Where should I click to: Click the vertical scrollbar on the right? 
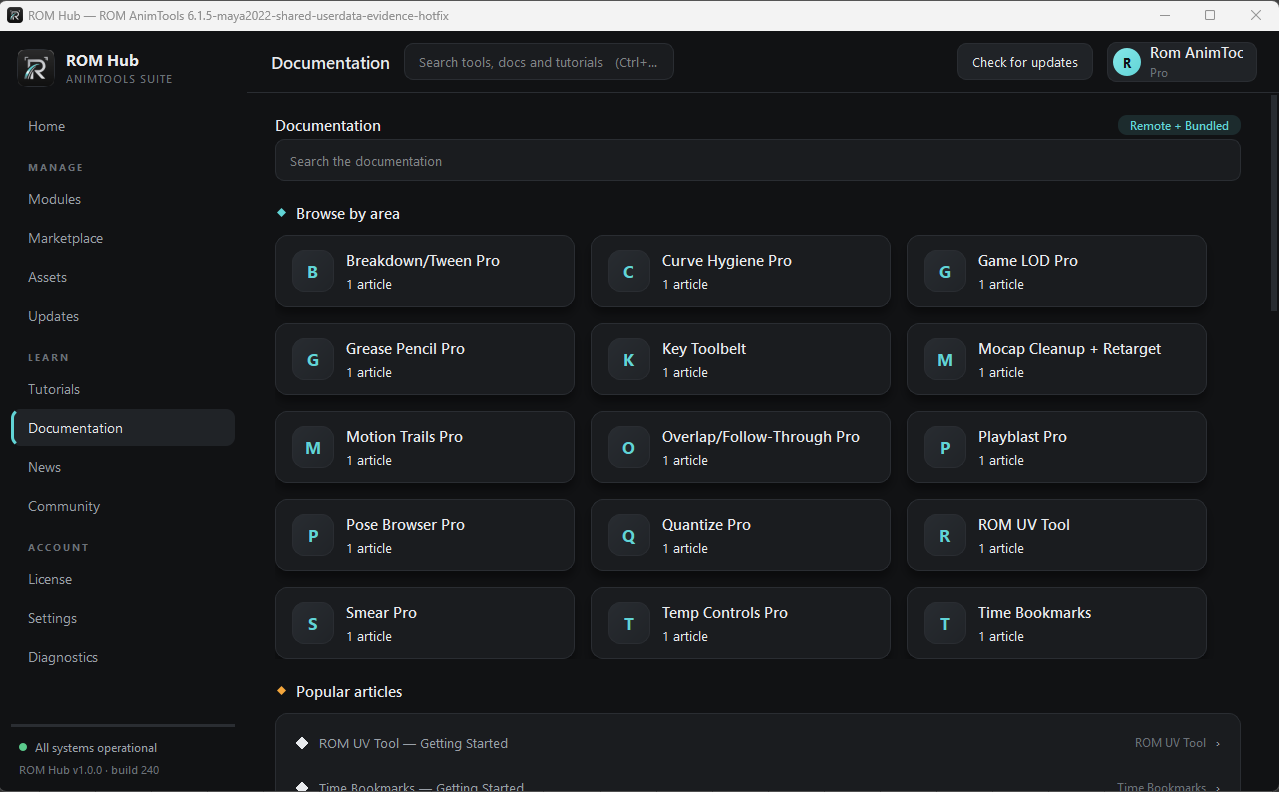(1274, 203)
